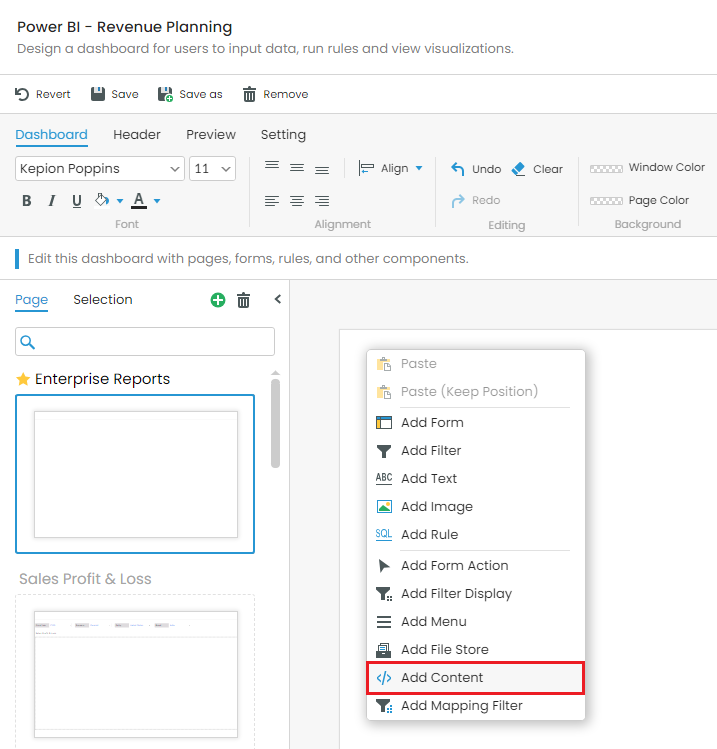Click the Revert icon
Image resolution: width=717 pixels, height=749 pixels.
click(x=22, y=94)
